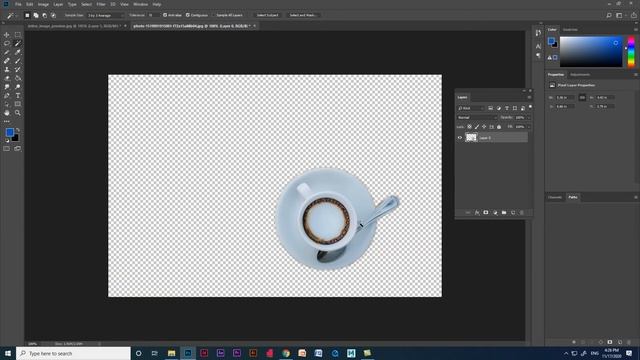Screen dimensions: 640x360
Task: Open the Edit Toolbar three-dots menu
Action: point(7,121)
